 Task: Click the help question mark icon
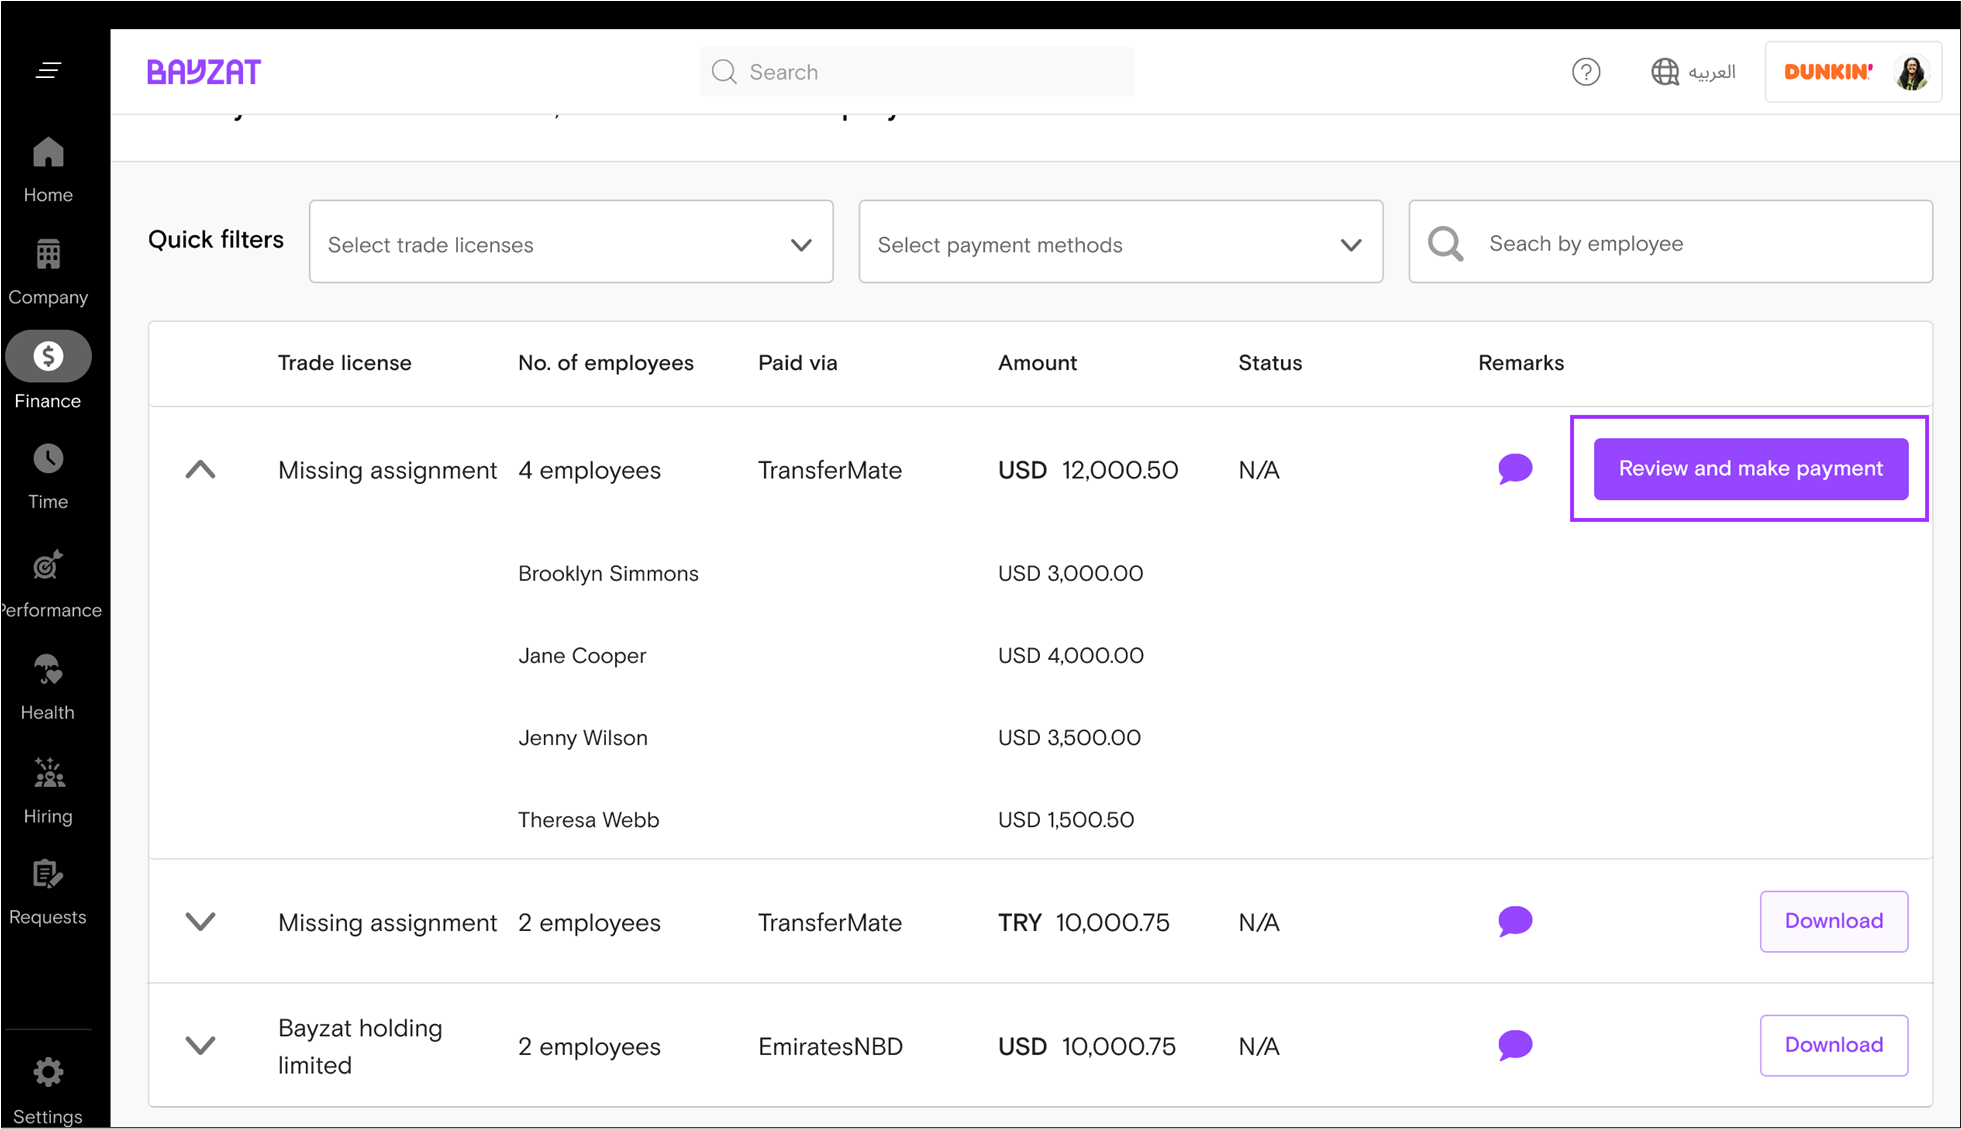1585,72
